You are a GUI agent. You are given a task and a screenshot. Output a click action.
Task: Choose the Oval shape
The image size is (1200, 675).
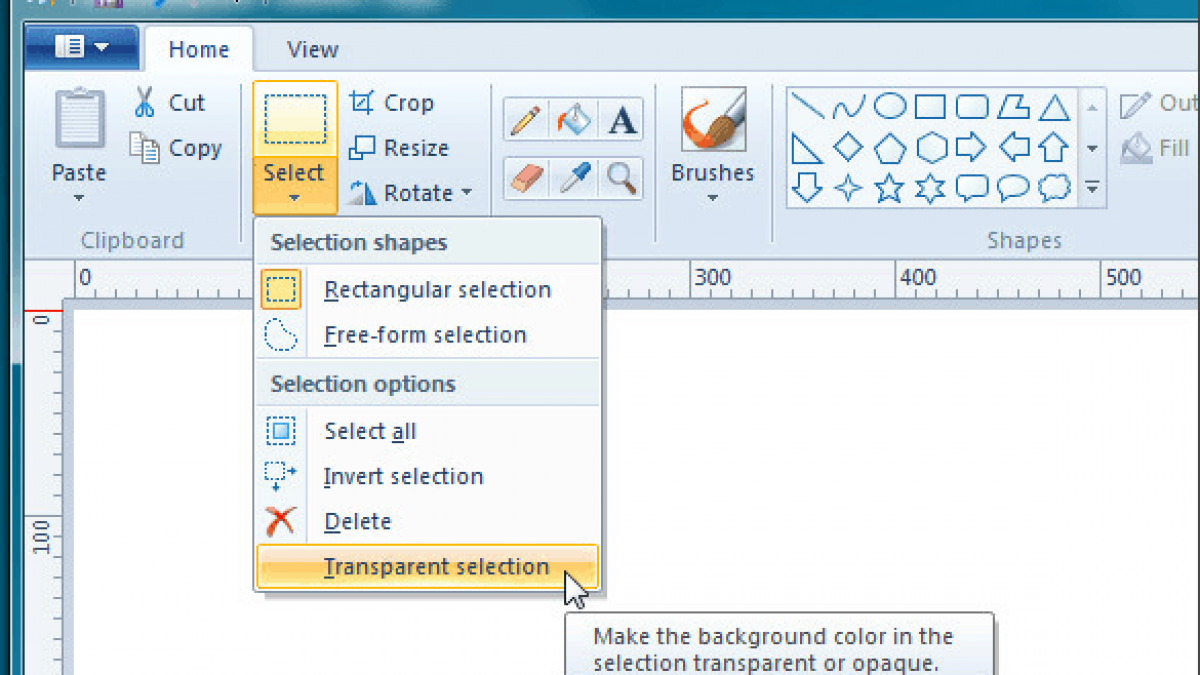pos(890,106)
